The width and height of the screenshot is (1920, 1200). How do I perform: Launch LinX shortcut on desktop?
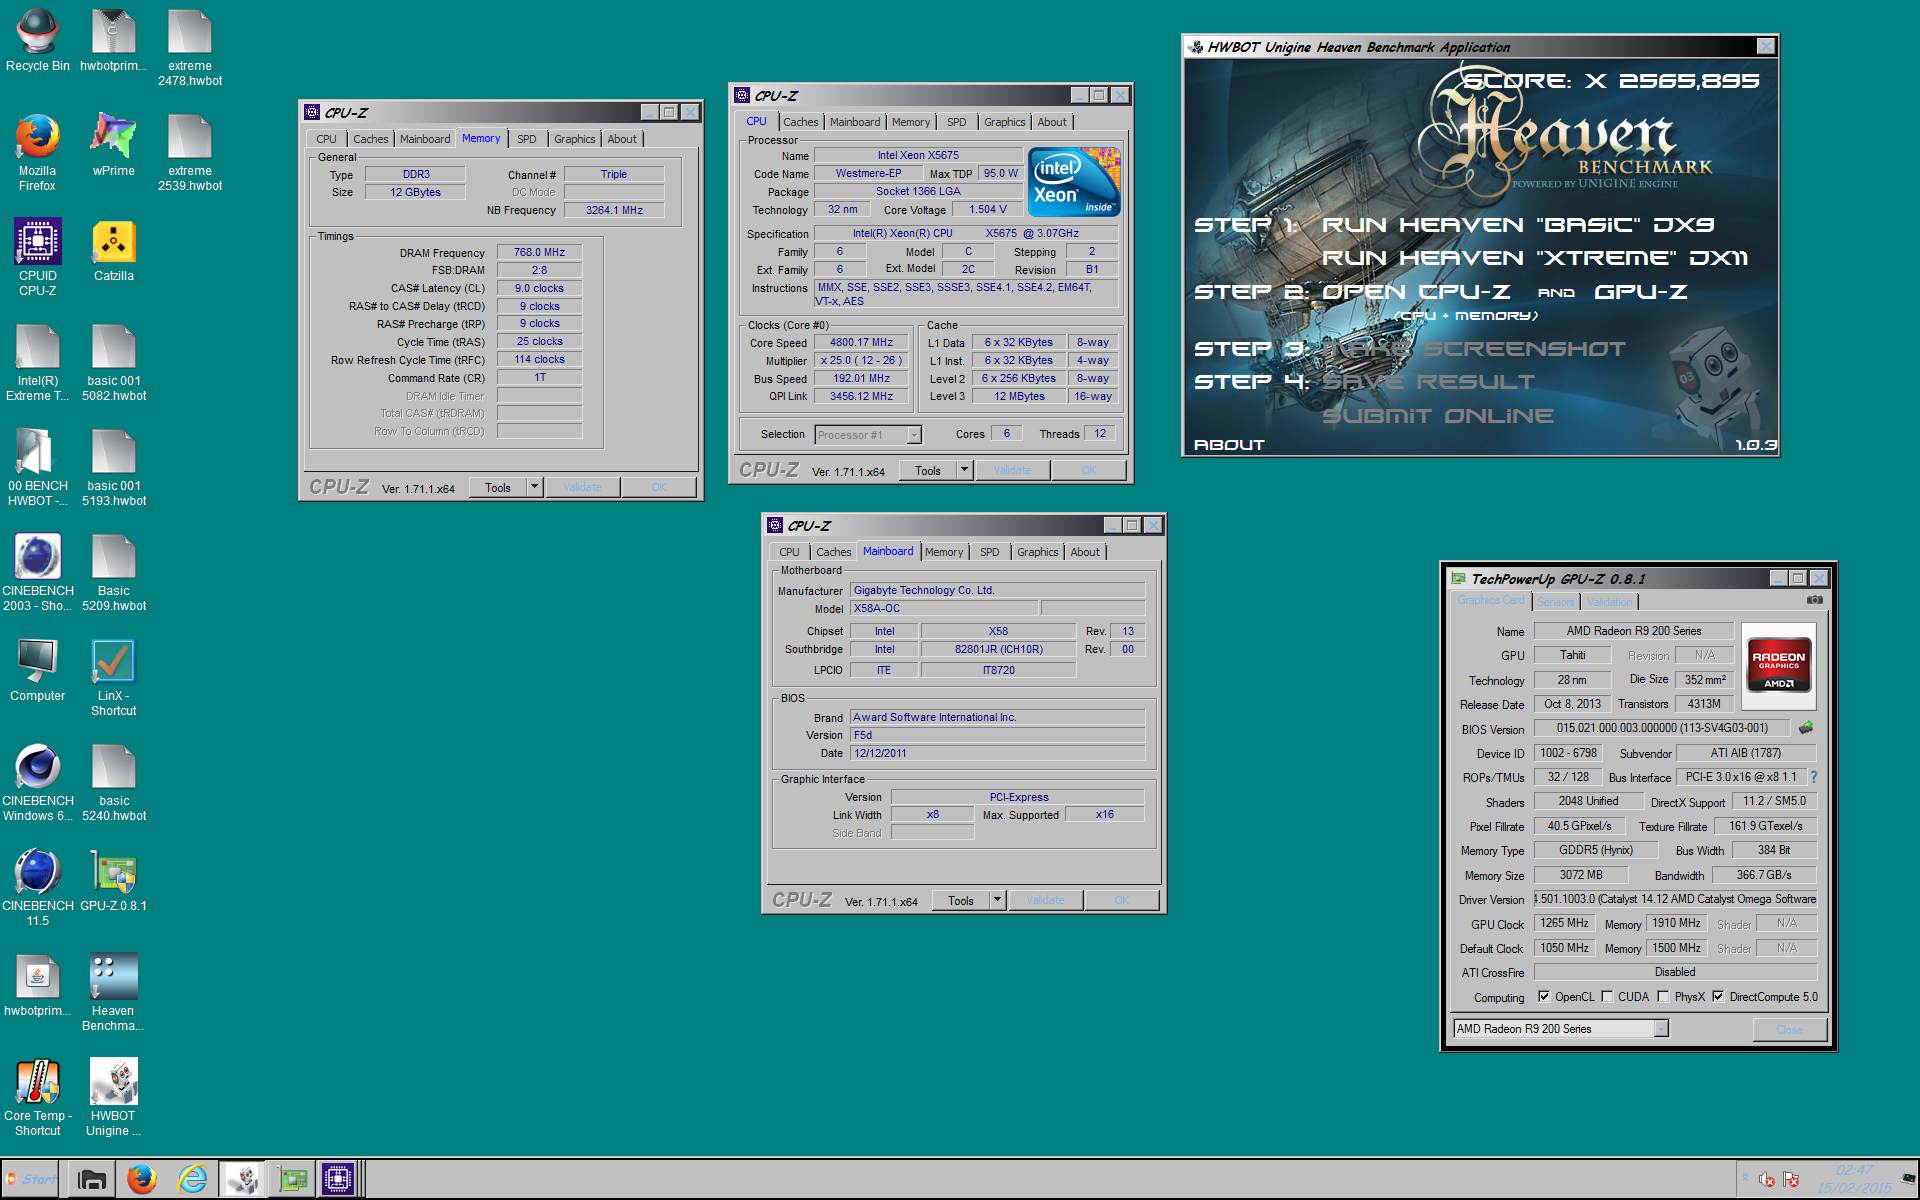point(113,676)
